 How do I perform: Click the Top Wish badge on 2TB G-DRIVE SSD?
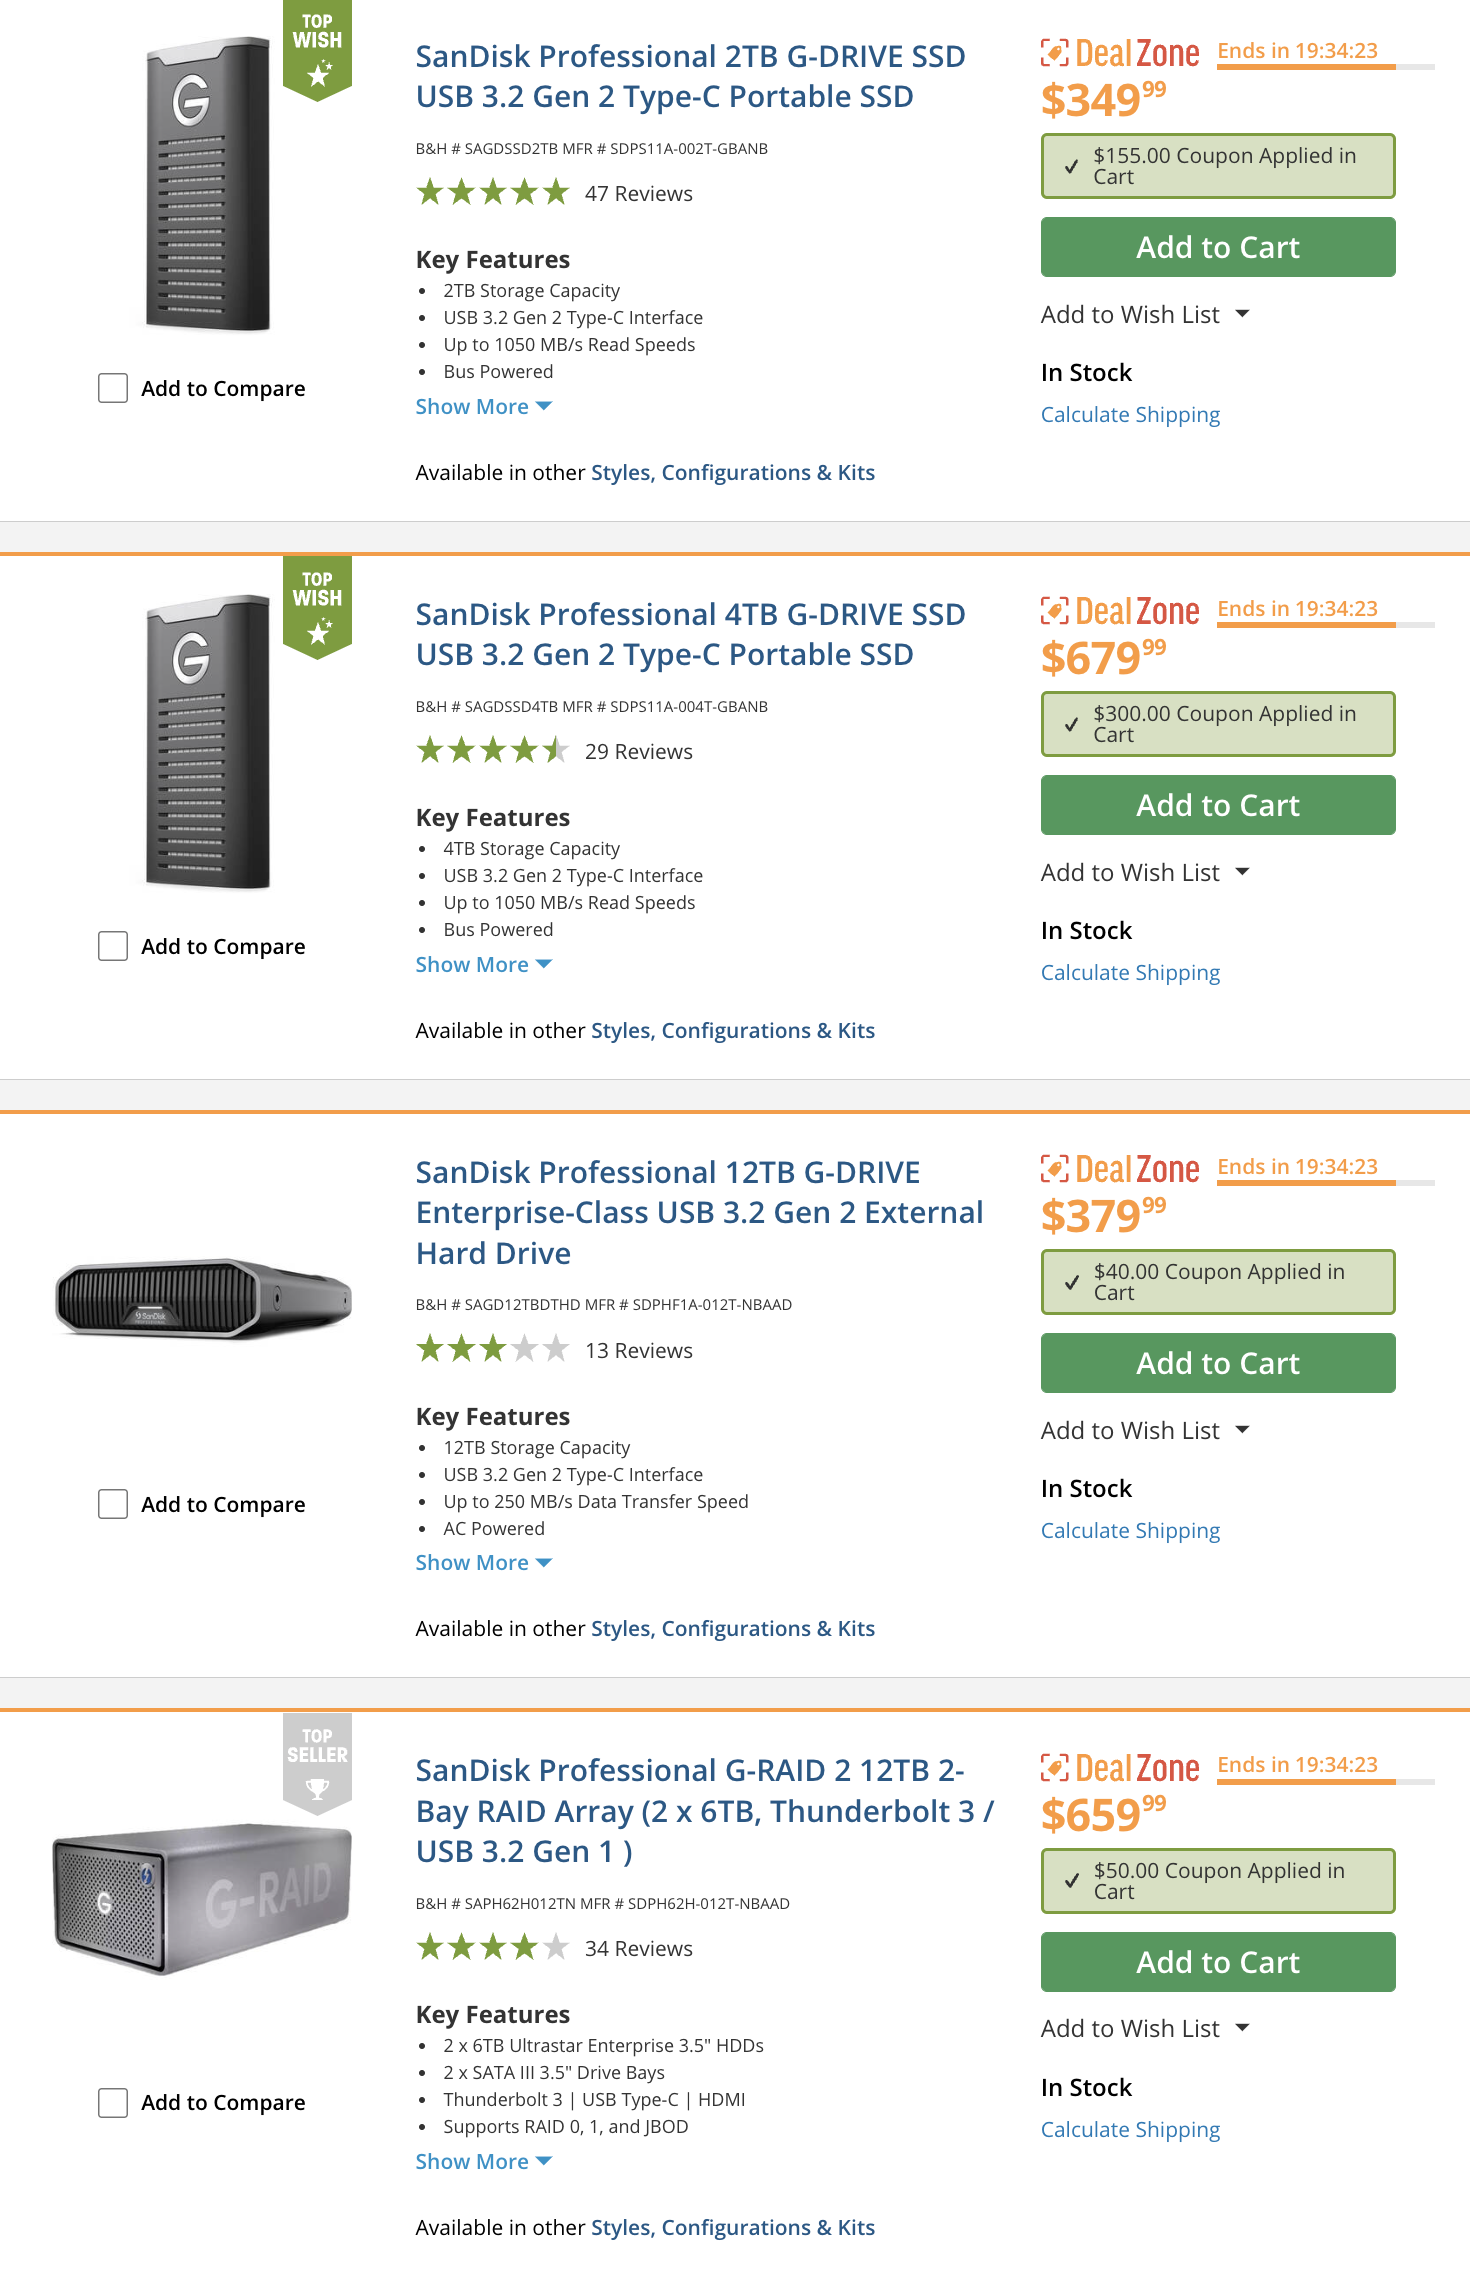point(317,48)
